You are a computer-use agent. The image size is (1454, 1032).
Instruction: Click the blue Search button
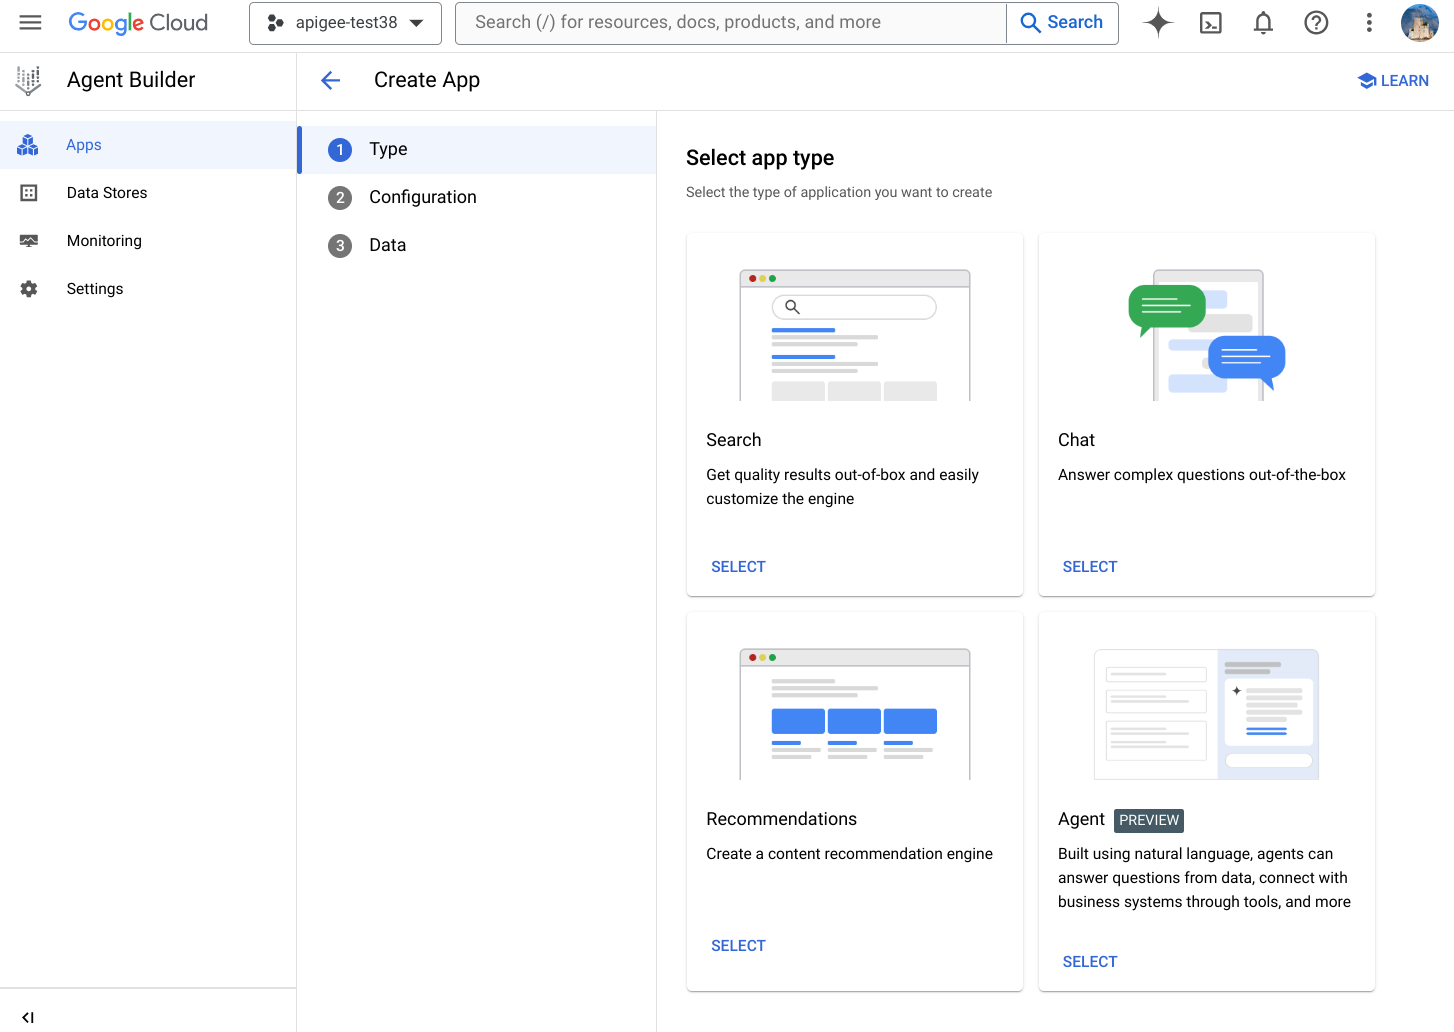pos(1062,23)
